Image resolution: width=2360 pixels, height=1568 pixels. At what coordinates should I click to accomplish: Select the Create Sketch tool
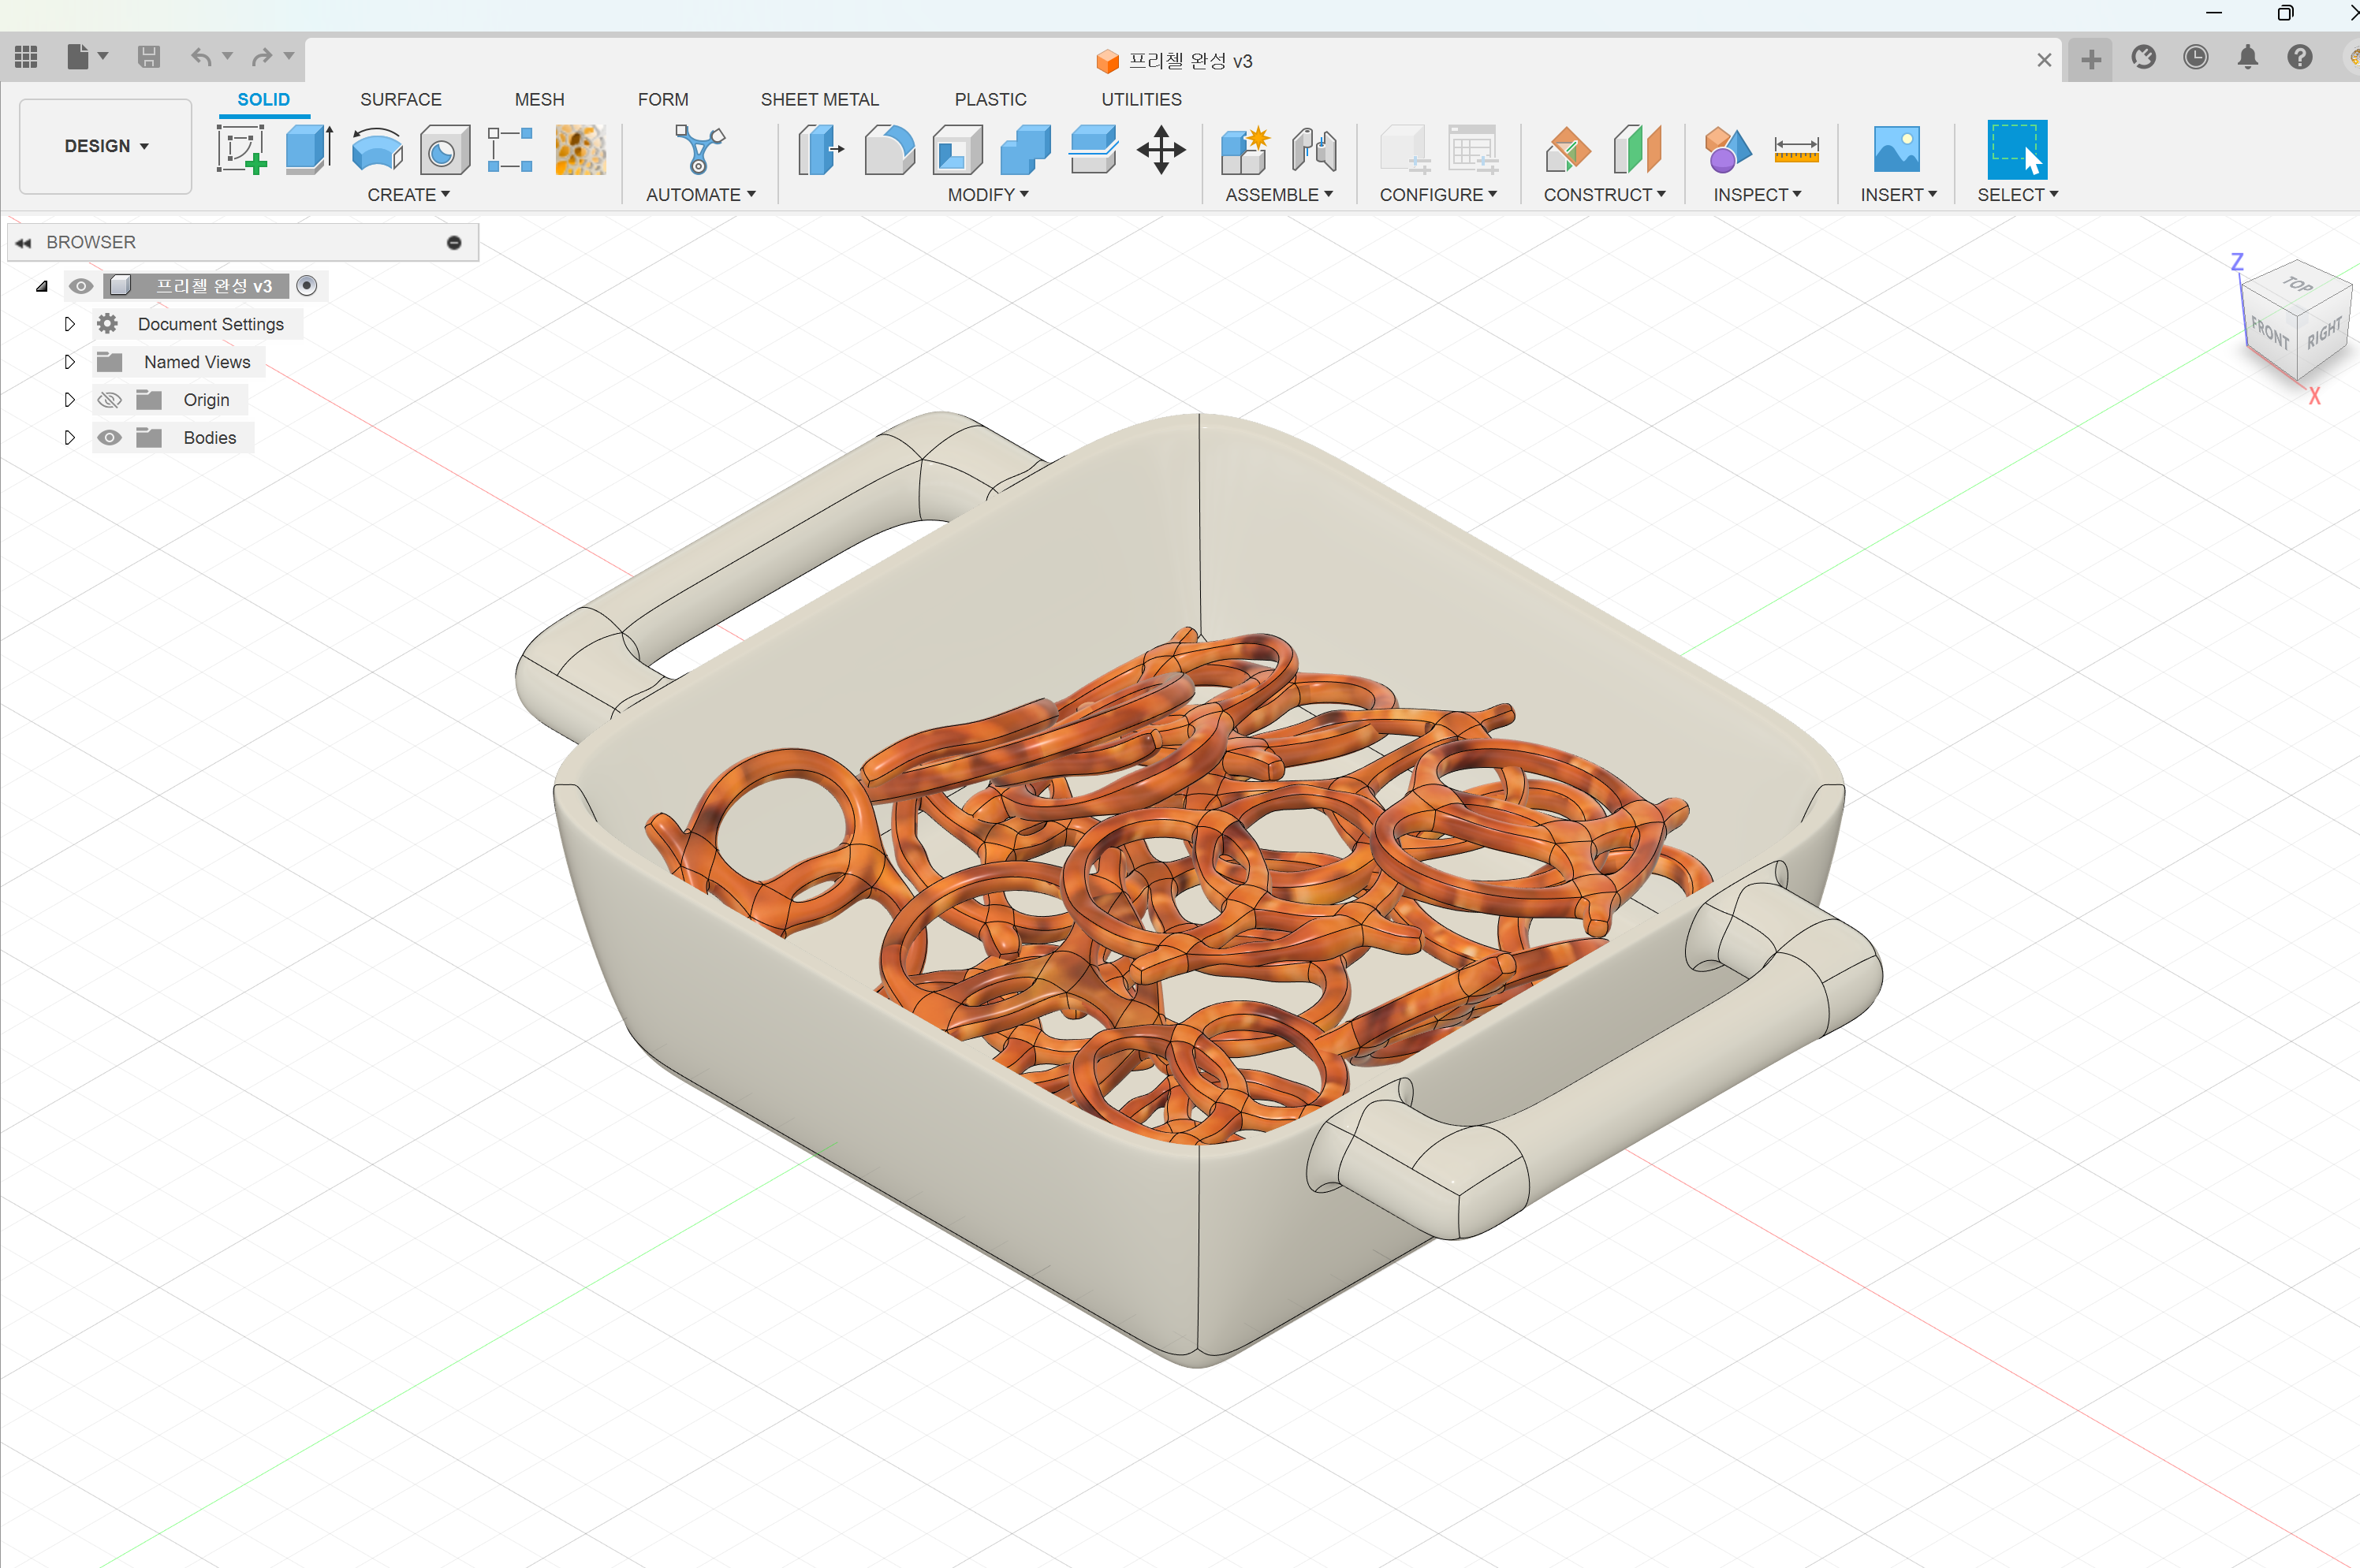(x=240, y=150)
